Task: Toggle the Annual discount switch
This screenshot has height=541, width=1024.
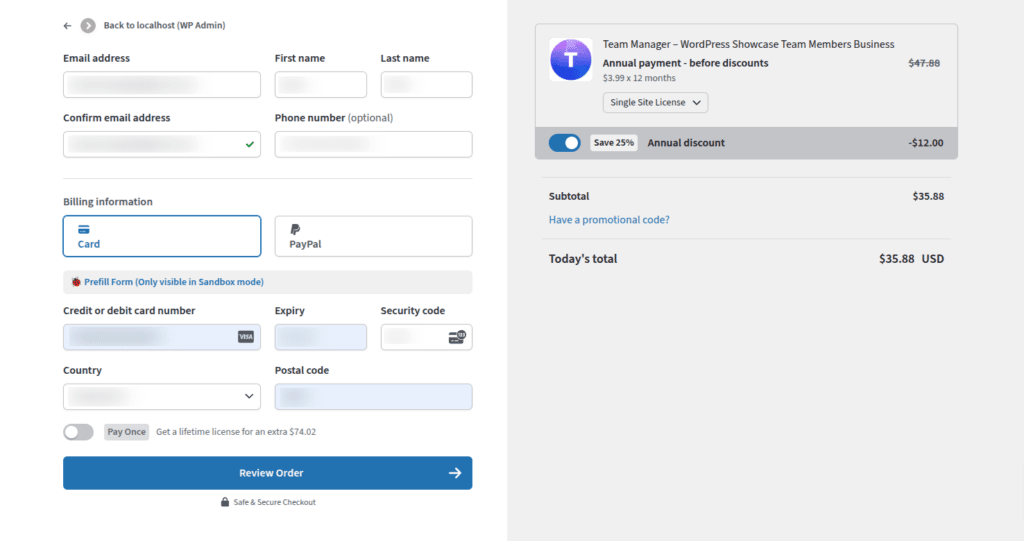Action: click(564, 143)
